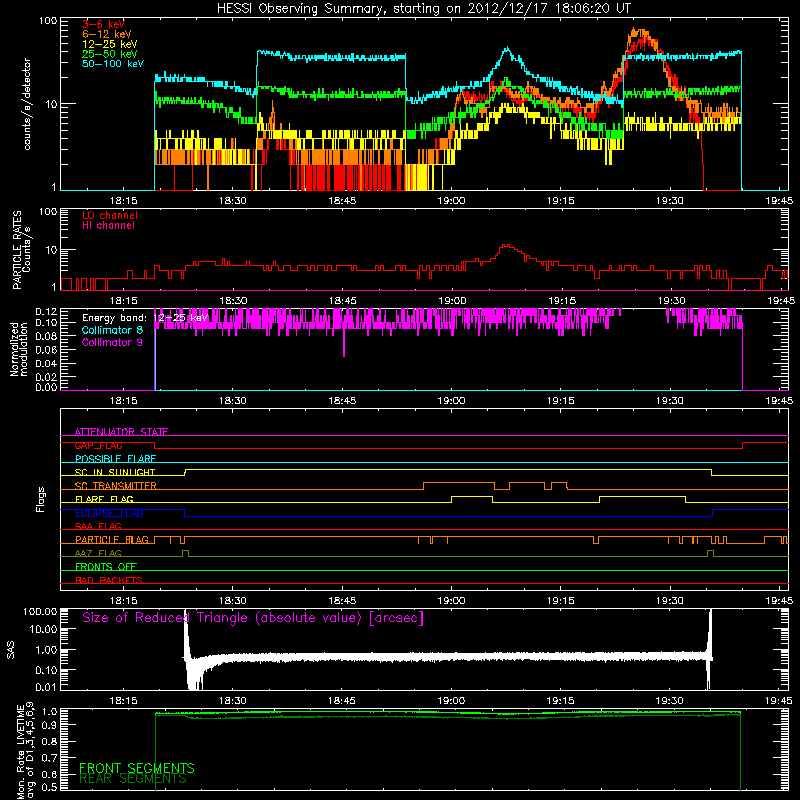The width and height of the screenshot is (800, 800).
Task: Select the HI channel legend label
Action: click(x=108, y=226)
